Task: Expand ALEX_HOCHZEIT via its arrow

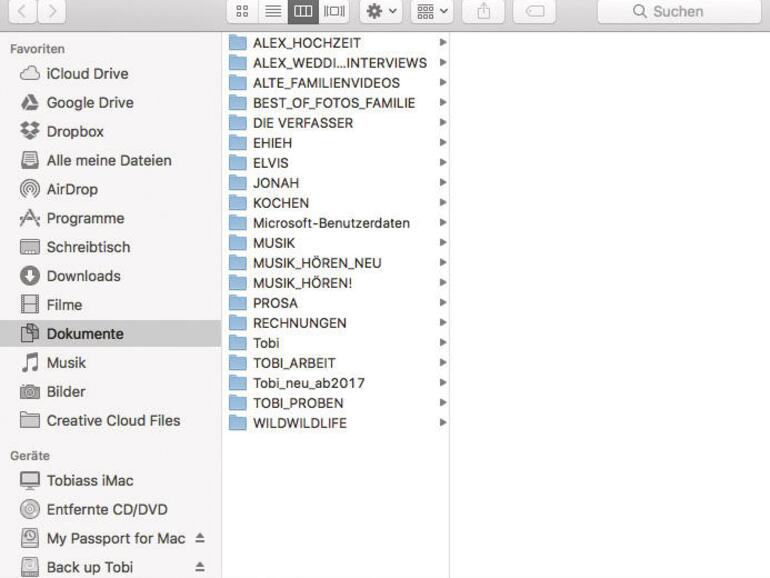Action: (442, 42)
